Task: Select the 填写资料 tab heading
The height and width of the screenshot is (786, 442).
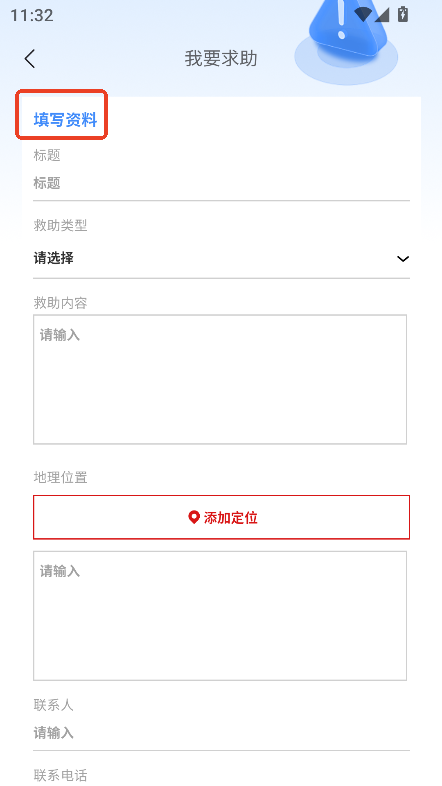Action: pos(66,120)
